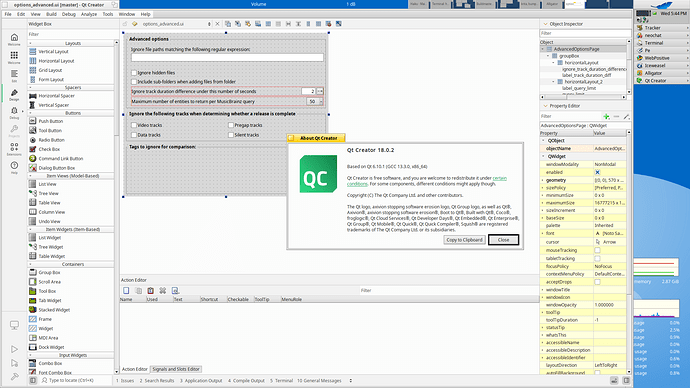Click the track duration seconds spin box
Screen dimensions: 690x388
point(312,92)
